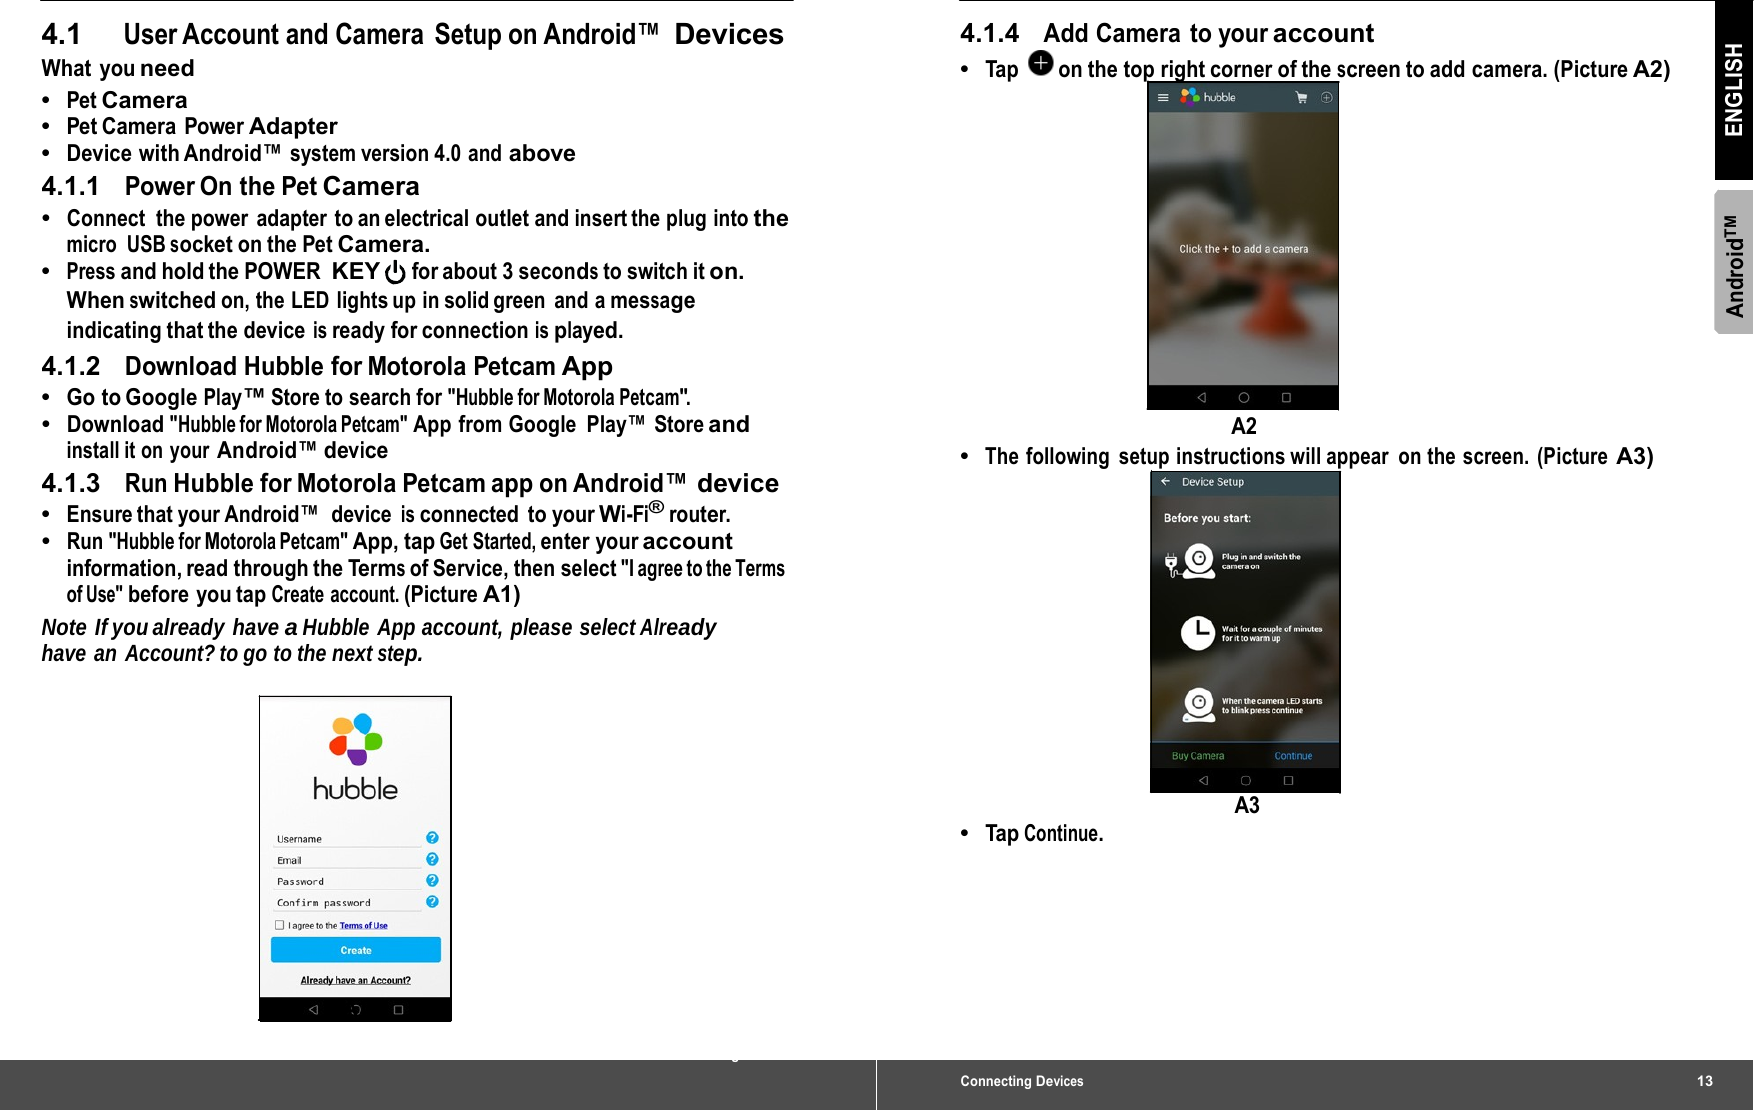Tap Continue in Device Setup screen
The width and height of the screenshot is (1754, 1110).
[x=1293, y=756]
